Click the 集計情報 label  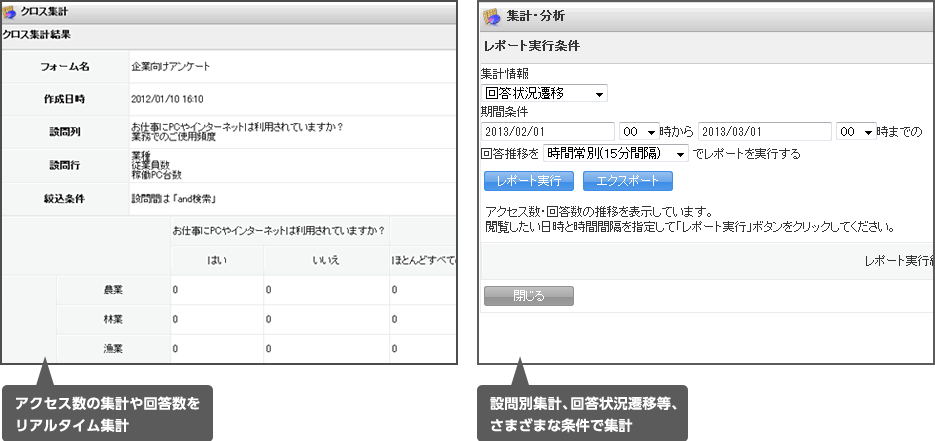(x=504, y=73)
